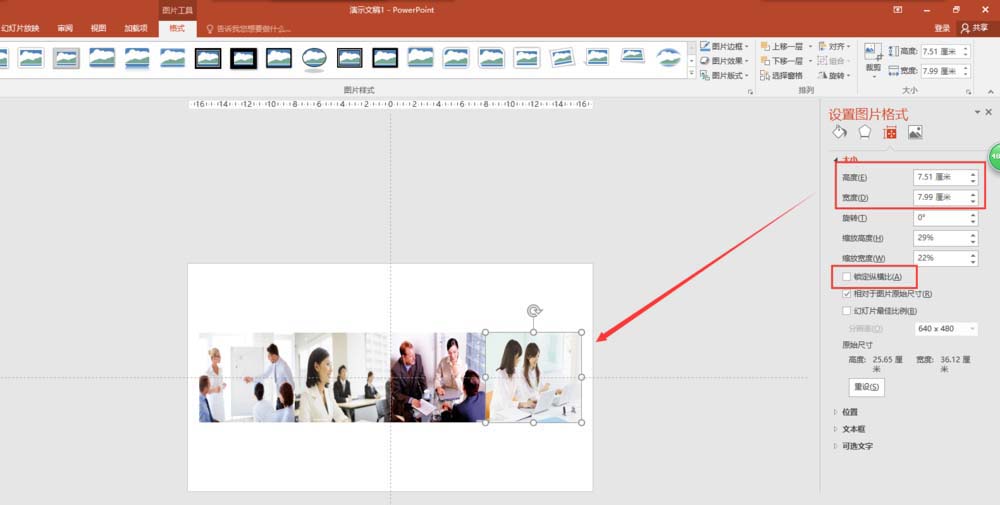Click the 图片边框 picture border icon
The height and width of the screenshot is (505, 1000).
pos(705,47)
